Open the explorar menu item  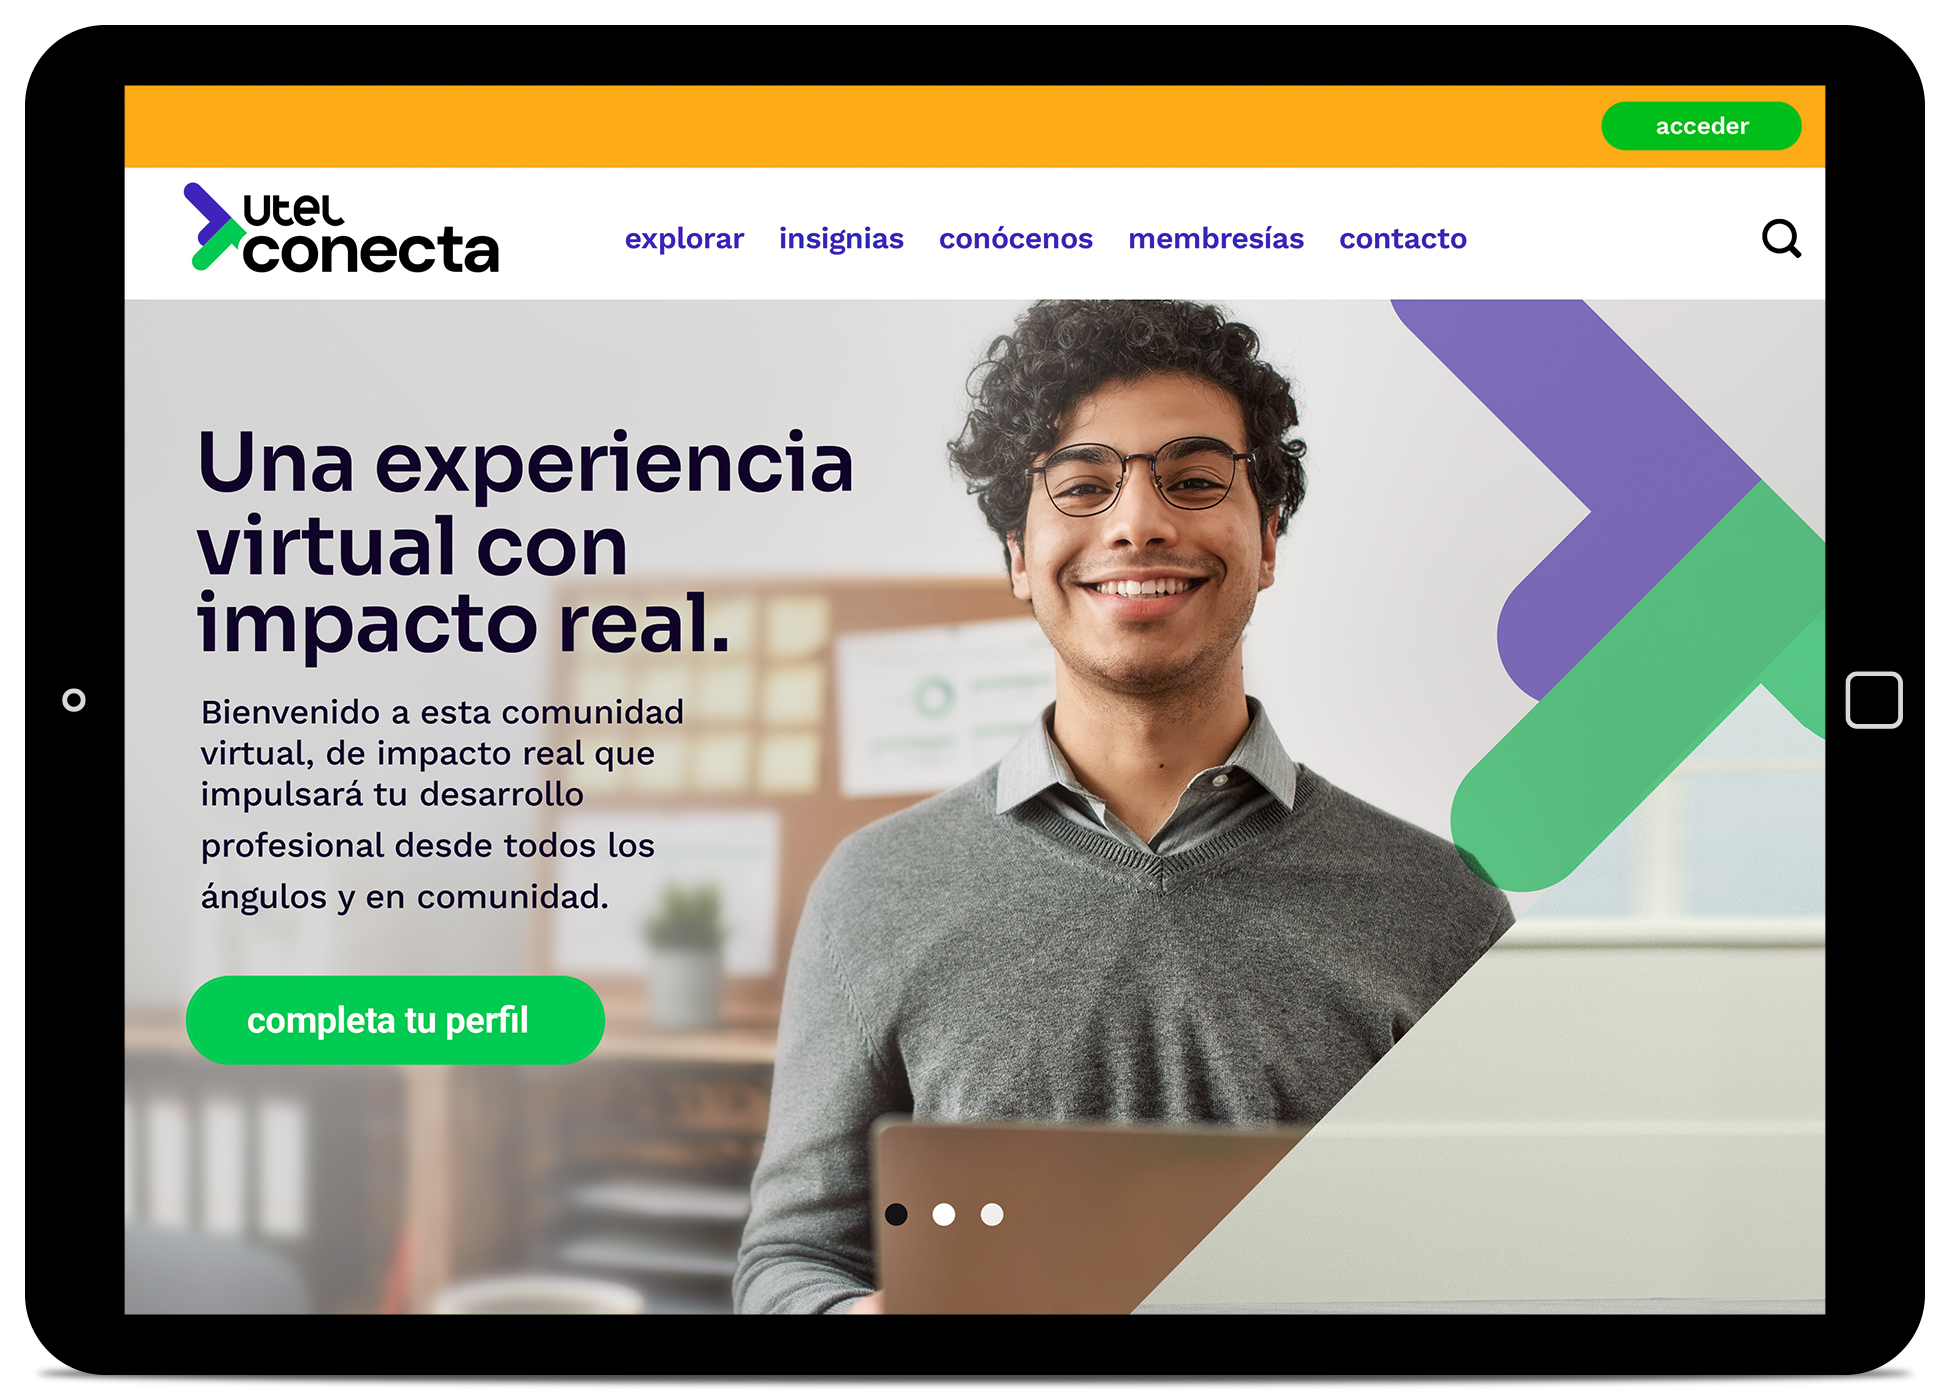pos(684,239)
